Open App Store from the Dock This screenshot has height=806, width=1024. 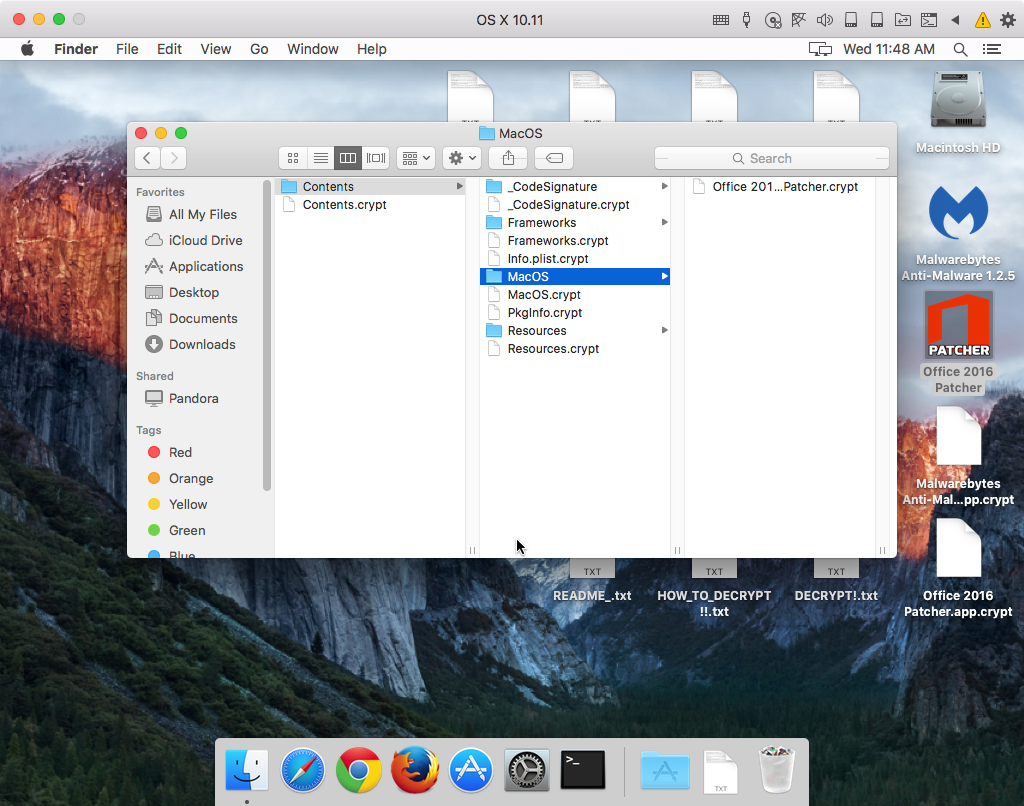pyautogui.click(x=470, y=770)
